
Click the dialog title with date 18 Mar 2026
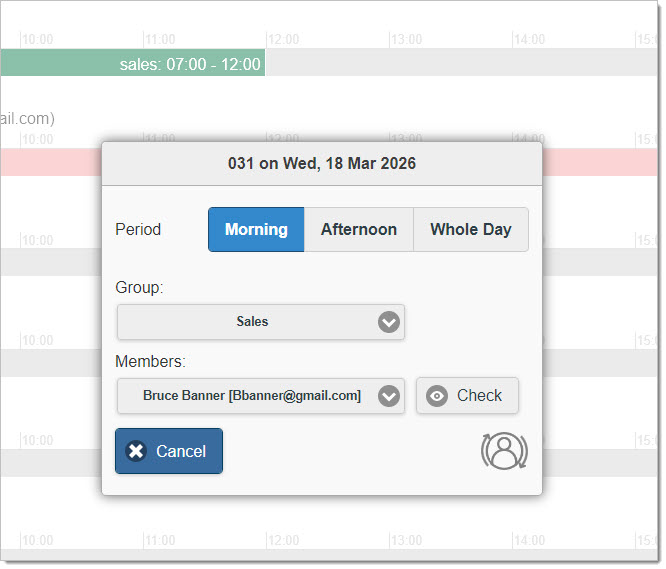322,163
